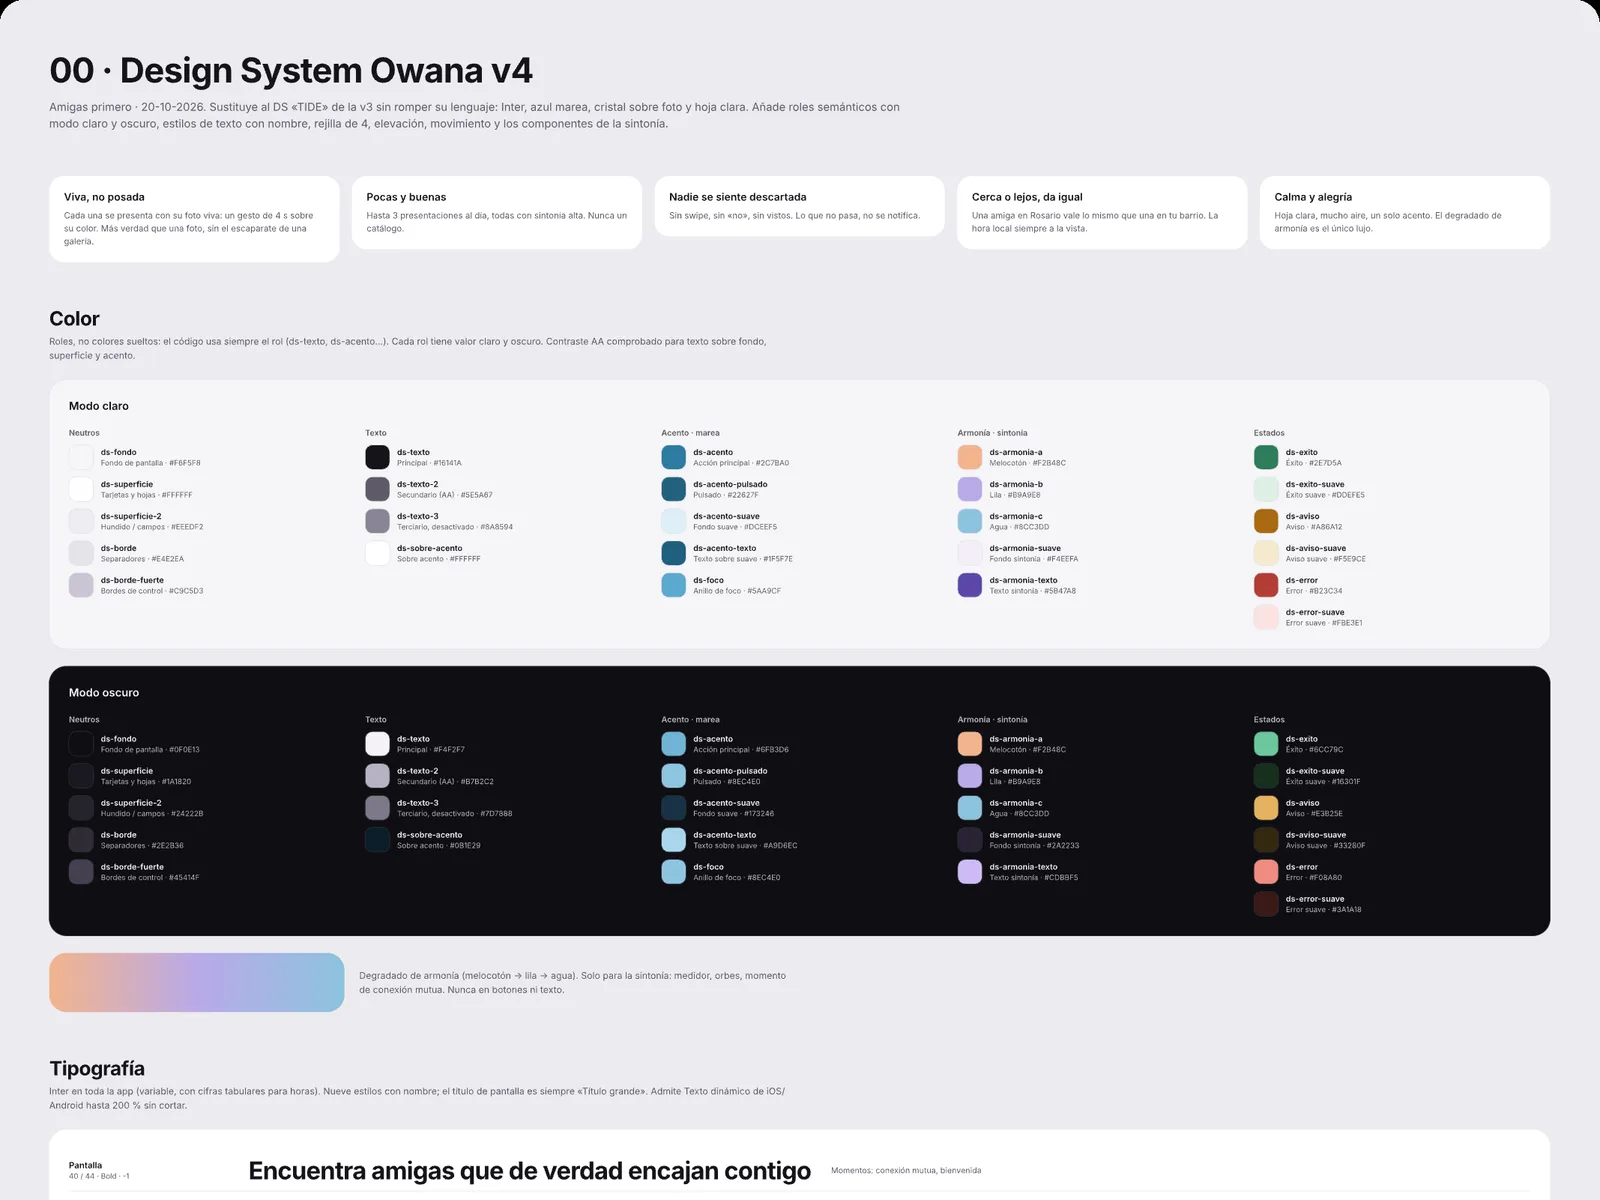The height and width of the screenshot is (1200, 1600).
Task: Click Modo oscuro ds-exito mint swatch
Action: (1266, 744)
